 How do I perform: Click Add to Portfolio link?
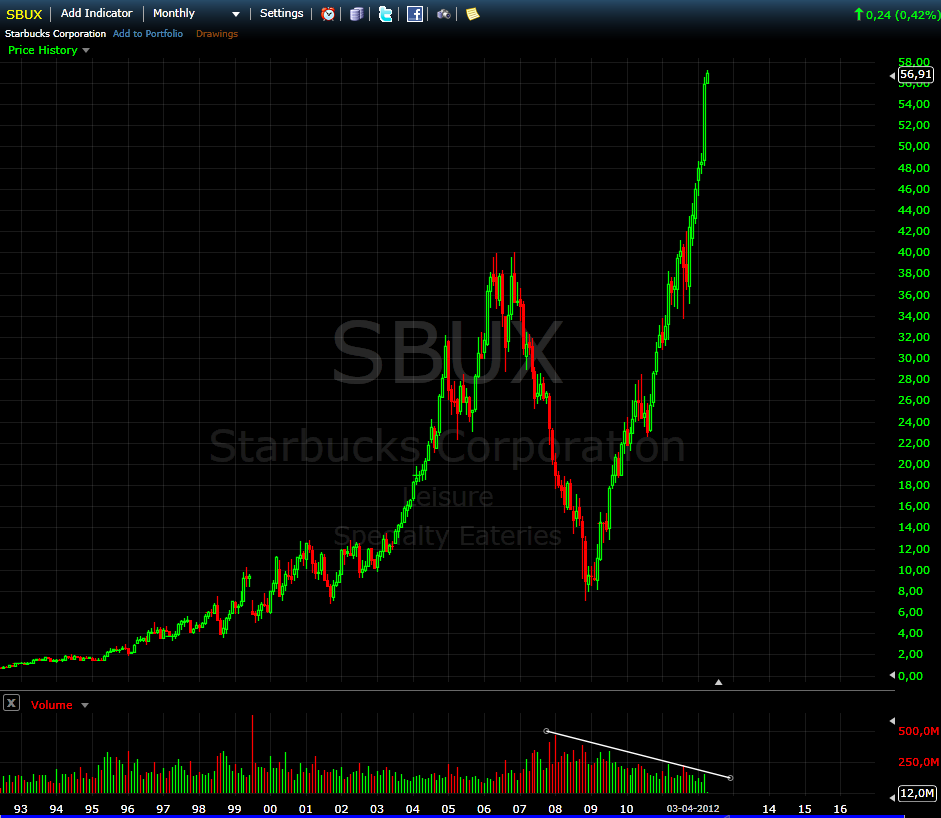[148, 34]
